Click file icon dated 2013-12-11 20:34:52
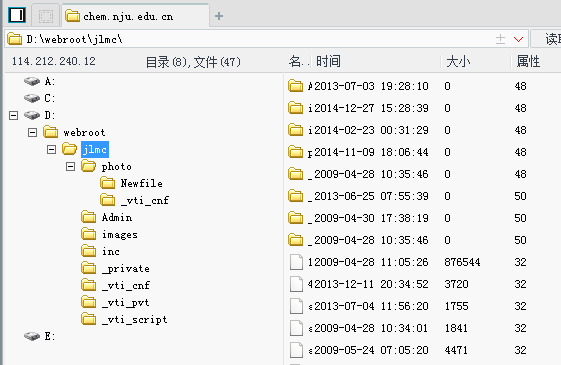 click(x=296, y=284)
